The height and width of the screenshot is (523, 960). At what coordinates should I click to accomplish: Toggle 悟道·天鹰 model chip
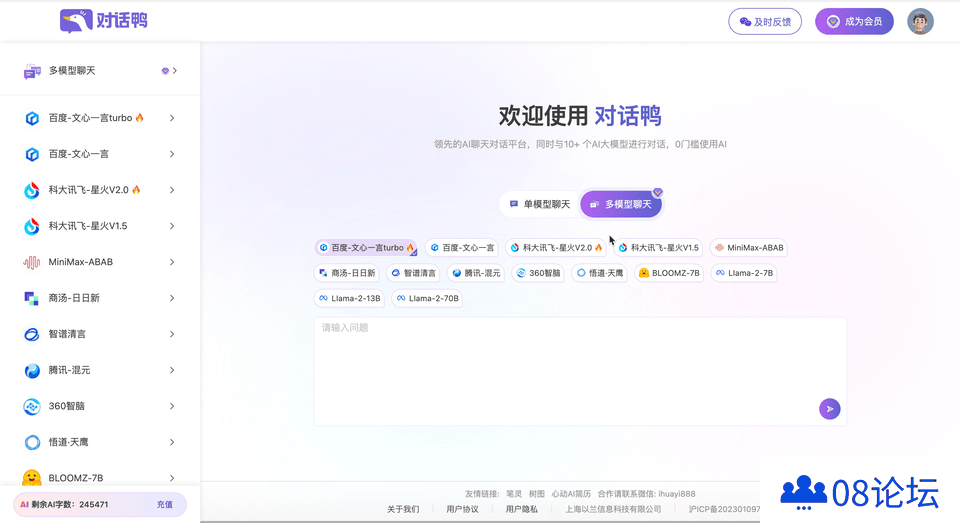pyautogui.click(x=599, y=273)
